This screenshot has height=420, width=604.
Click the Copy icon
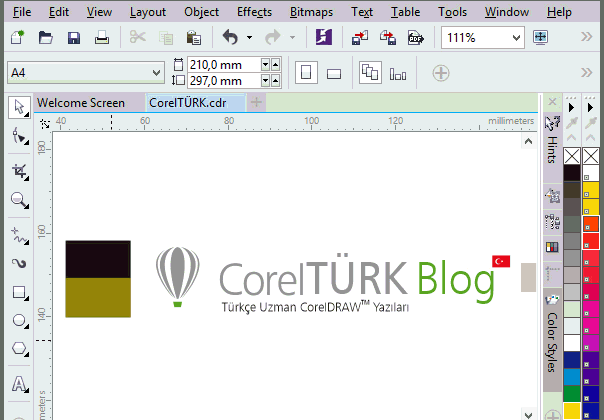click(x=166, y=38)
